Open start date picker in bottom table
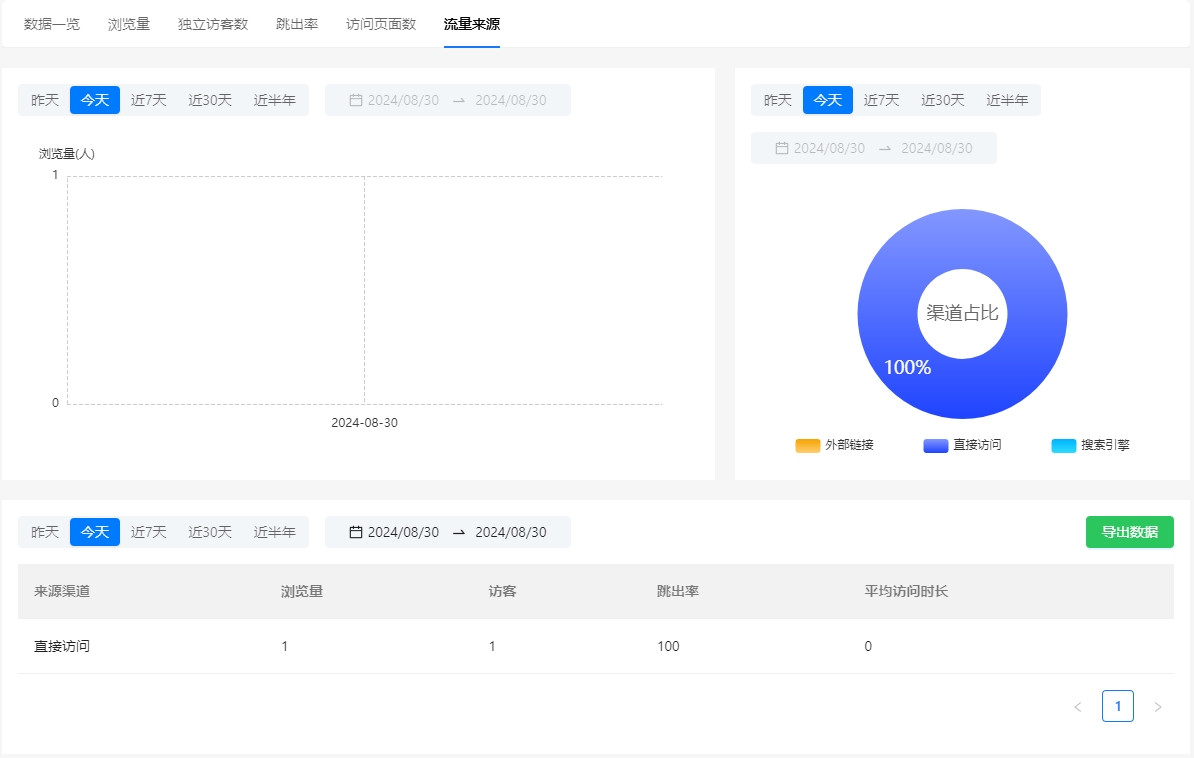The image size is (1194, 758). pos(403,532)
